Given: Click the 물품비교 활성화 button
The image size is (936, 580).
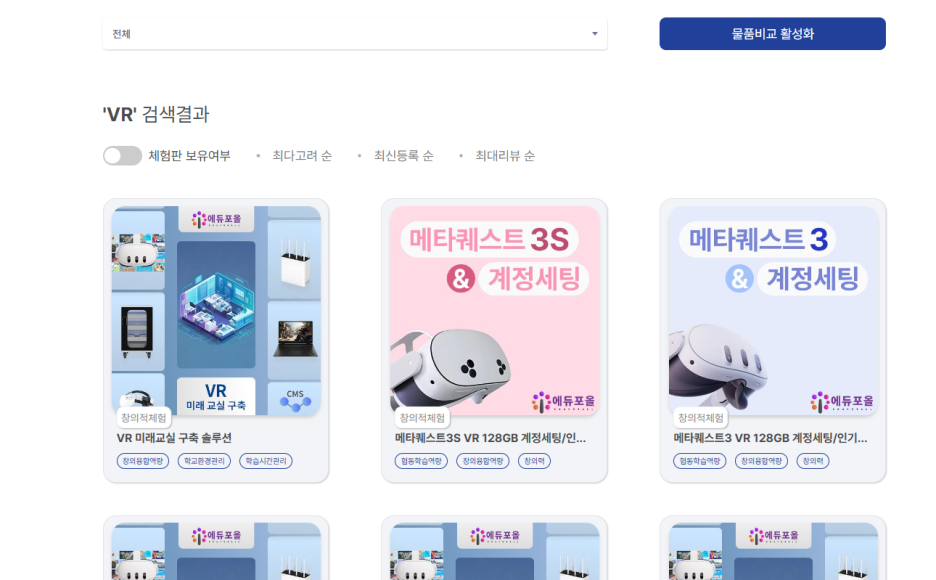Looking at the screenshot, I should click(772, 33).
